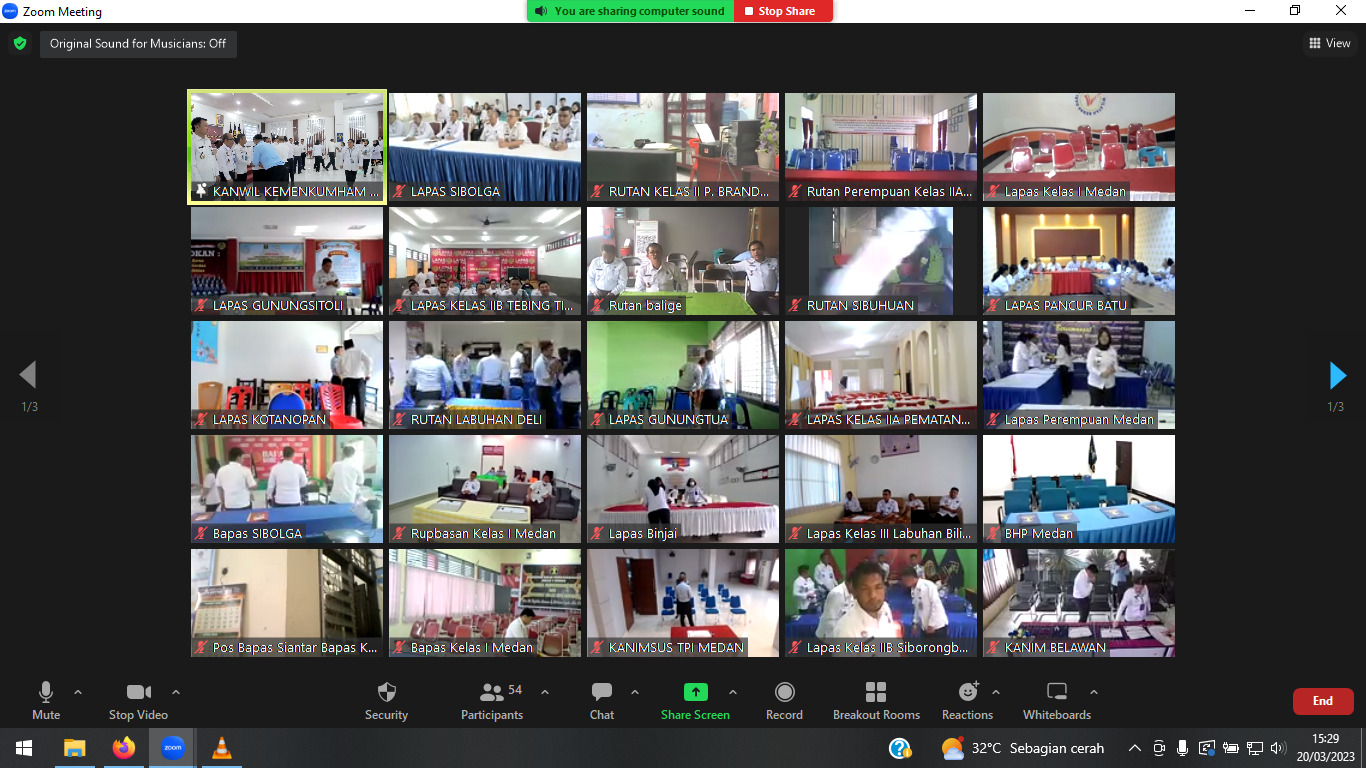Click the red Stop Share button

tap(783, 11)
